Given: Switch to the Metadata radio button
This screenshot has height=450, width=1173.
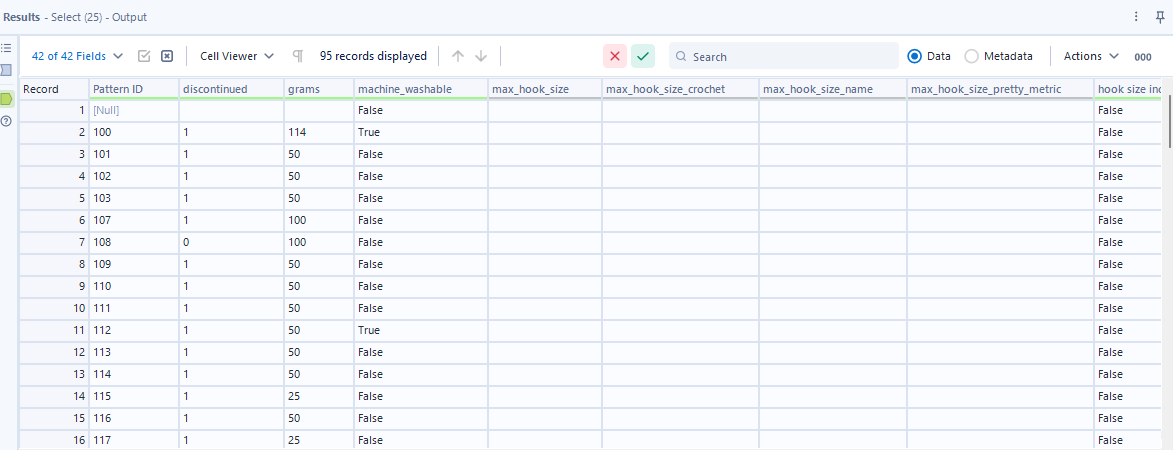Looking at the screenshot, I should point(971,56).
